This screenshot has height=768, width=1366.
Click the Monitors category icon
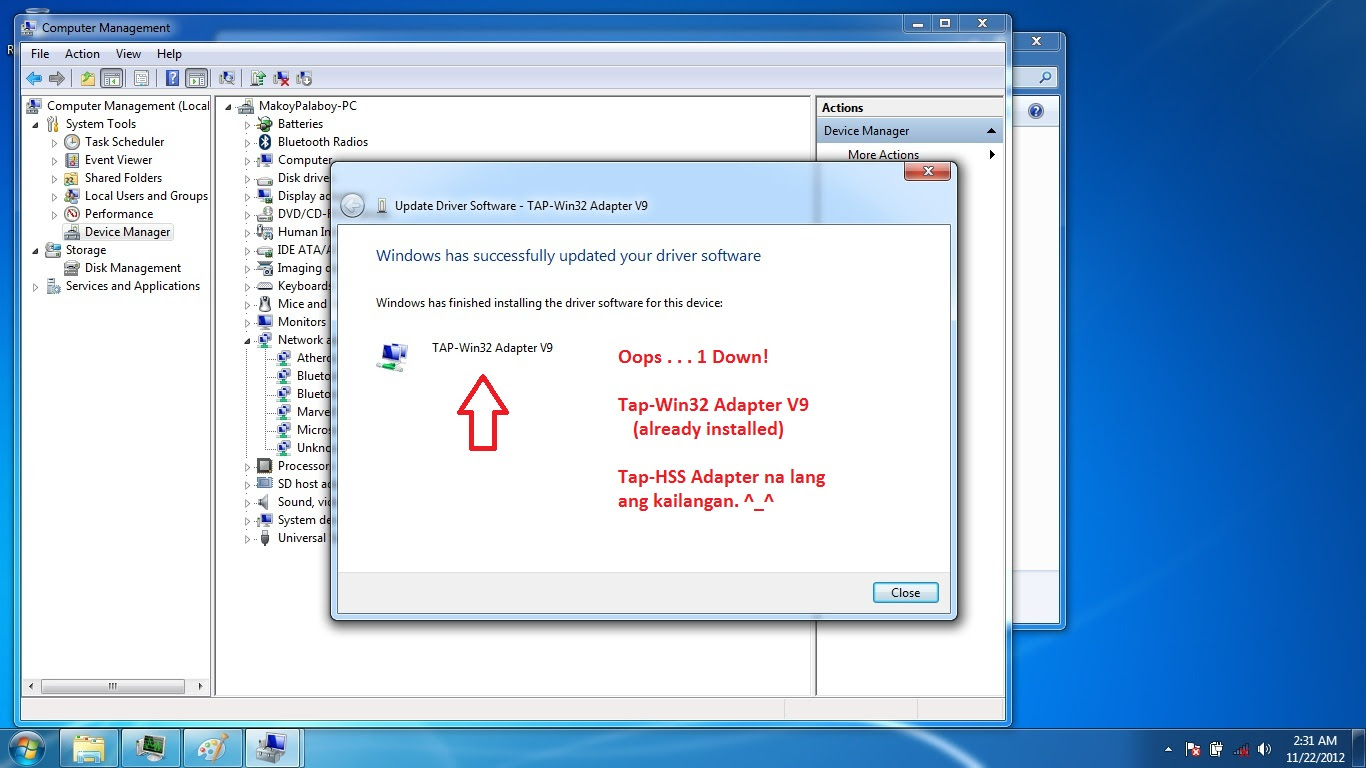click(x=265, y=322)
